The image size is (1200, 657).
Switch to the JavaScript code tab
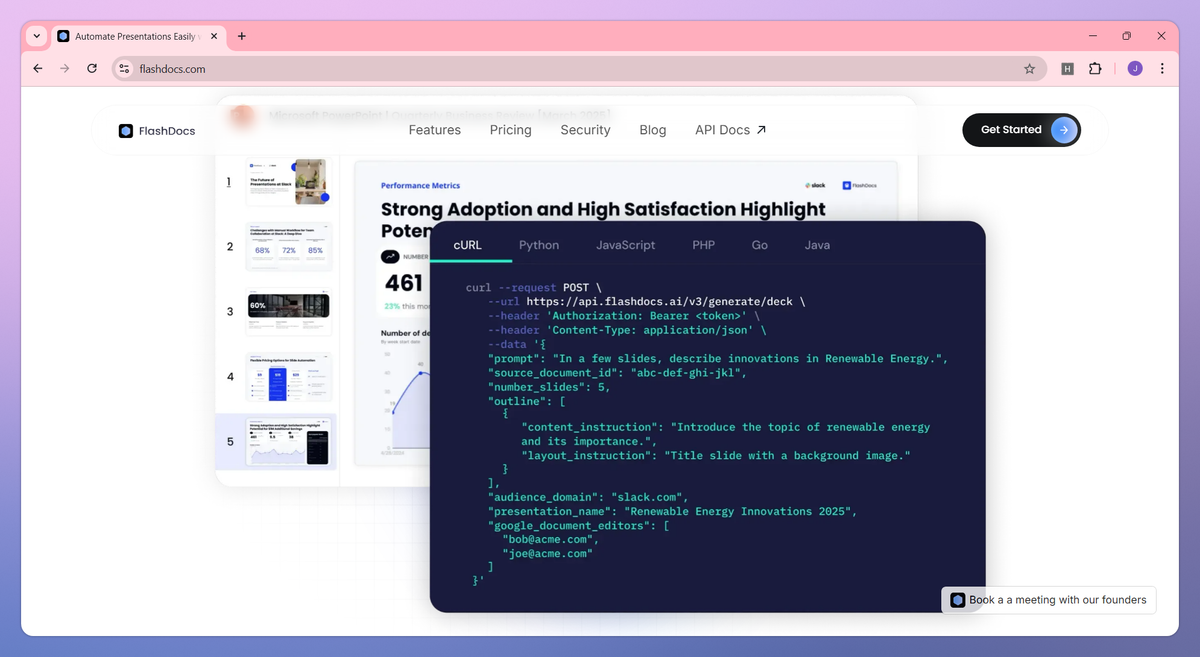[x=626, y=245]
